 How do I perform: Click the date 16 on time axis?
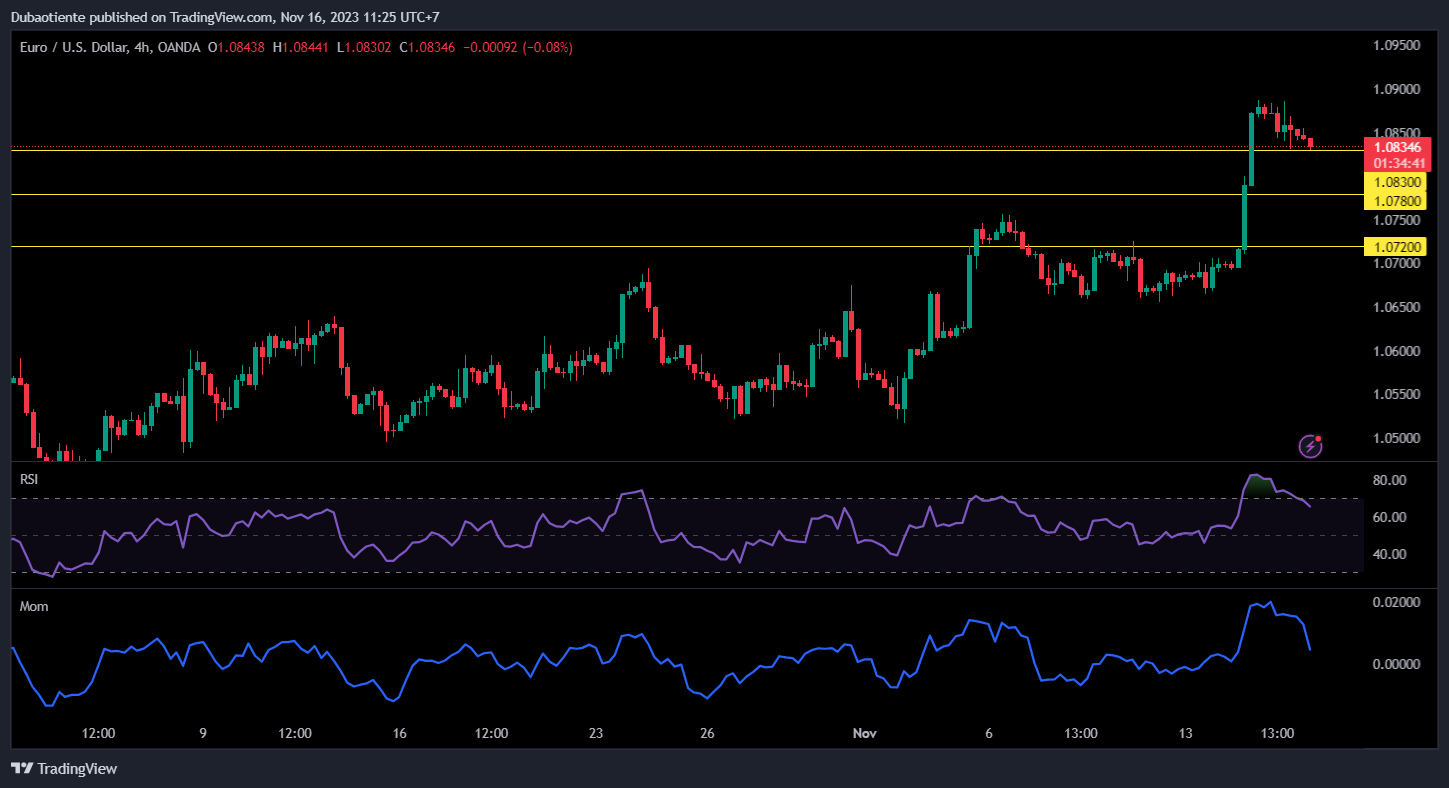coord(400,734)
